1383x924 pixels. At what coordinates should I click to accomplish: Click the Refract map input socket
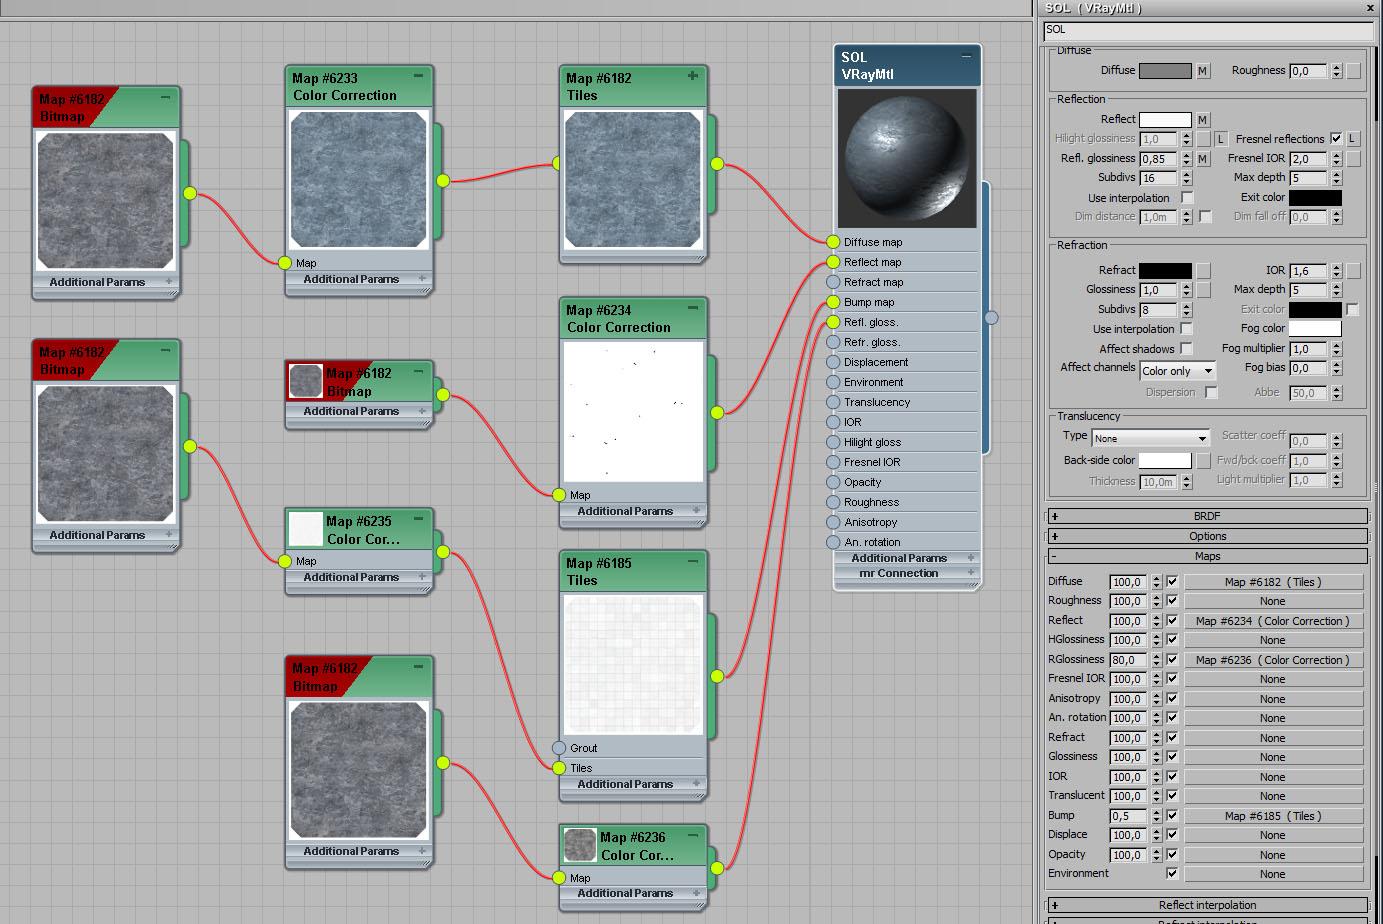[x=833, y=282]
